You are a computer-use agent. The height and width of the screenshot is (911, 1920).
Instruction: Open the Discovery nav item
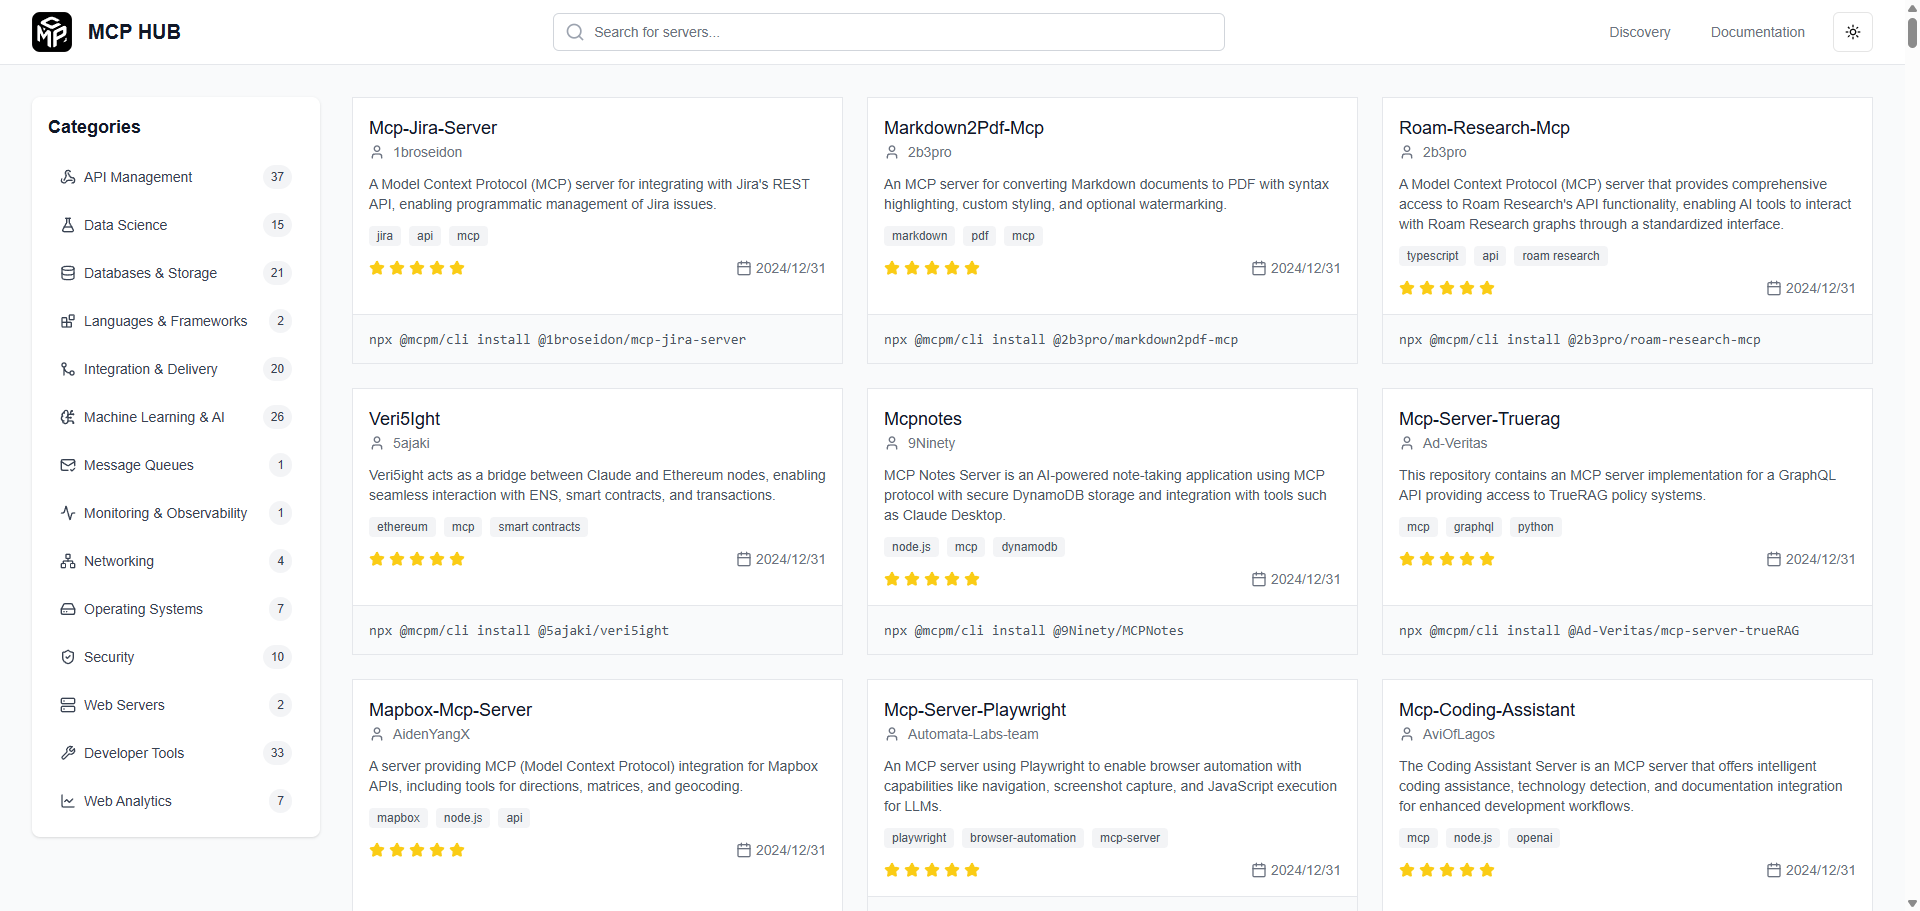point(1639,32)
